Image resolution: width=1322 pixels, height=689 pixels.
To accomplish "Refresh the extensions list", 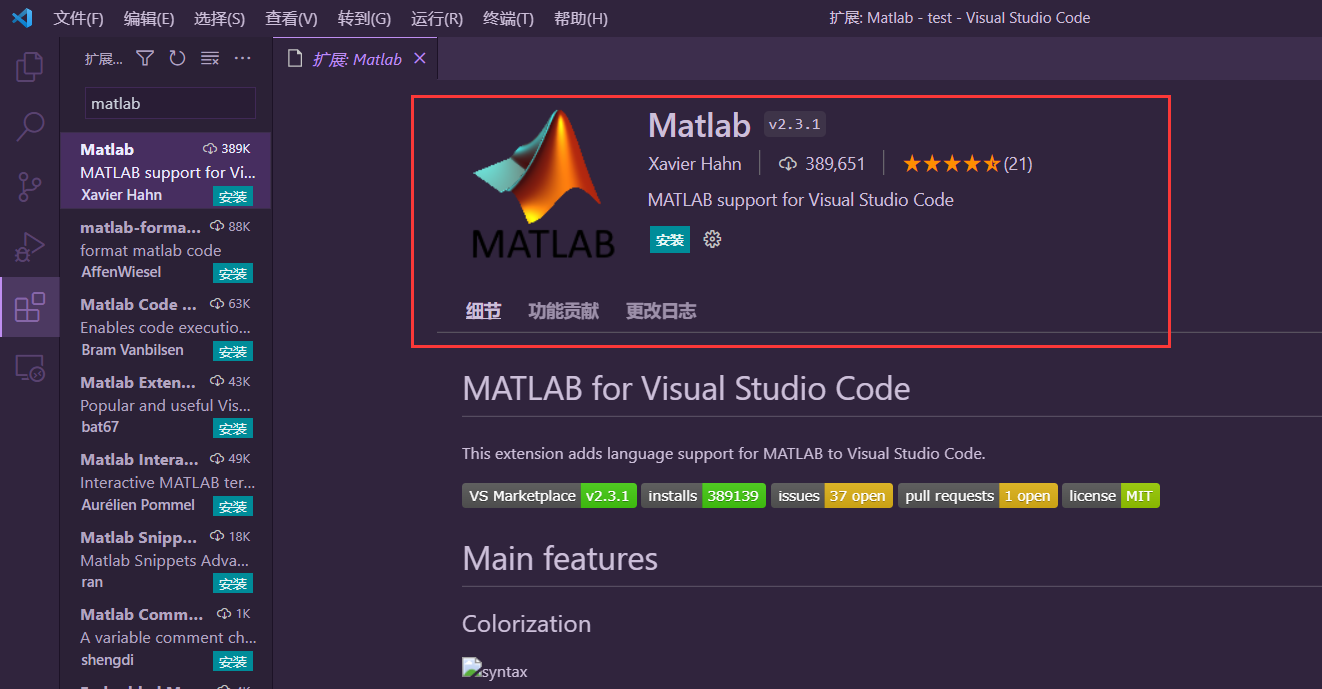I will 177,59.
